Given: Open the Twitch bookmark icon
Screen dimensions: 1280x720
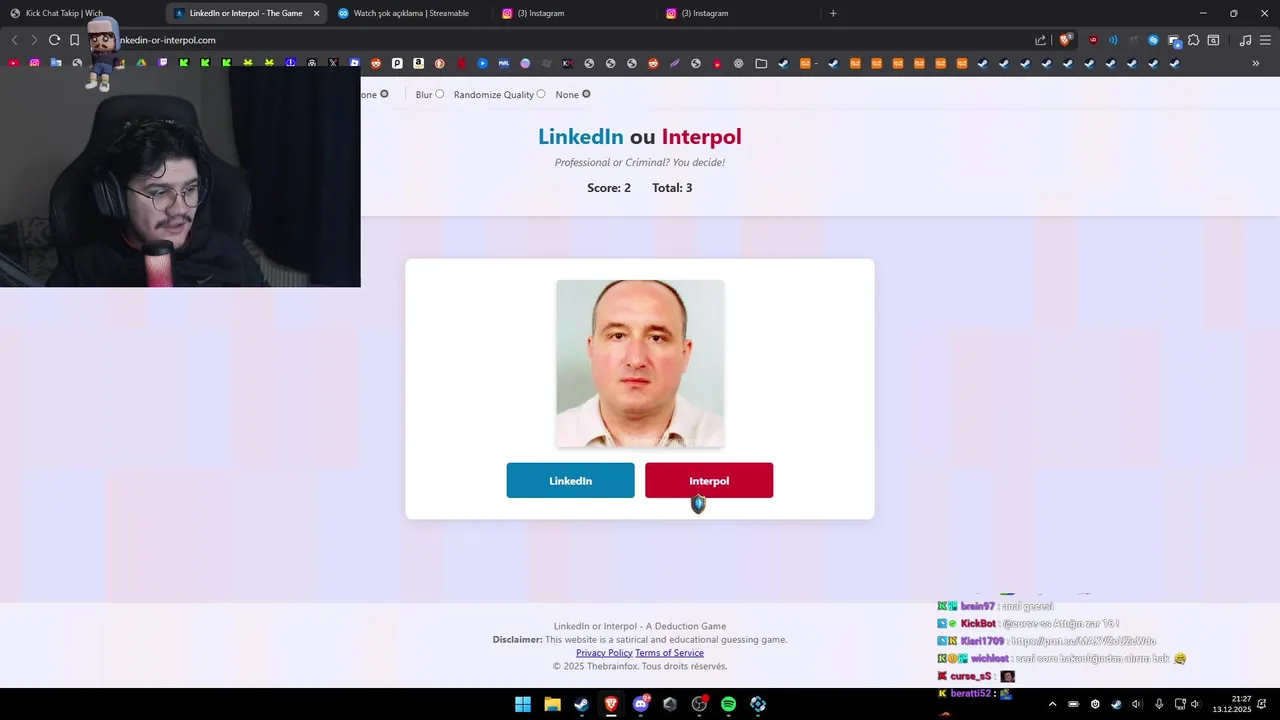Looking at the screenshot, I should click(x=163, y=63).
